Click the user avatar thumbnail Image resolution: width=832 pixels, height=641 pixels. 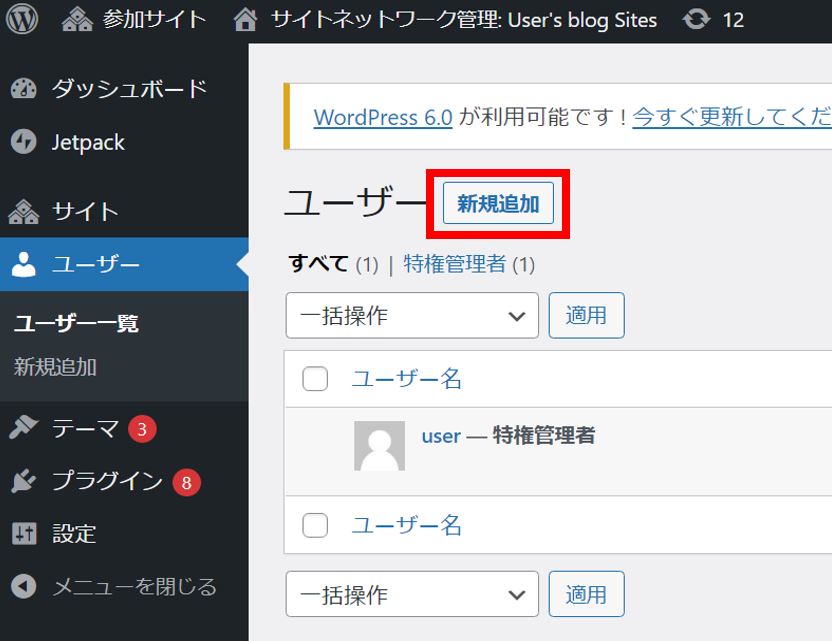(x=379, y=446)
